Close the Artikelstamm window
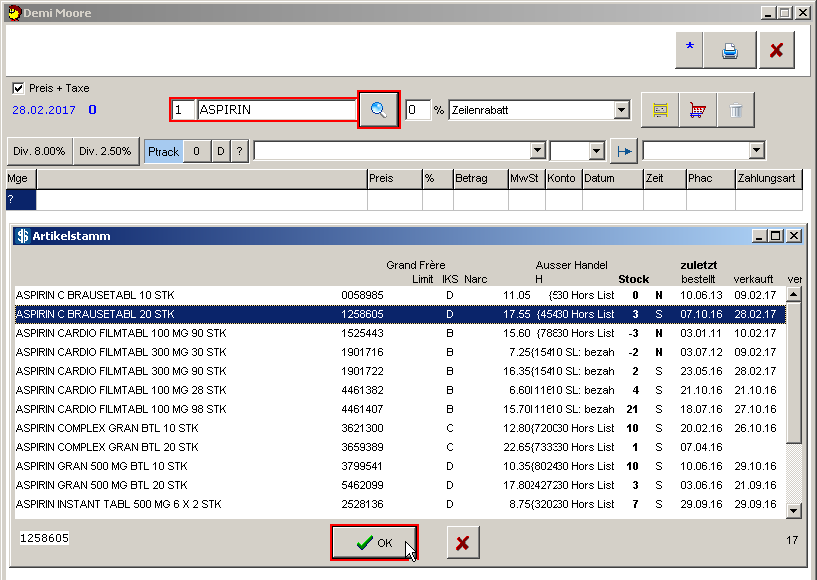Image resolution: width=817 pixels, height=580 pixels. click(794, 236)
